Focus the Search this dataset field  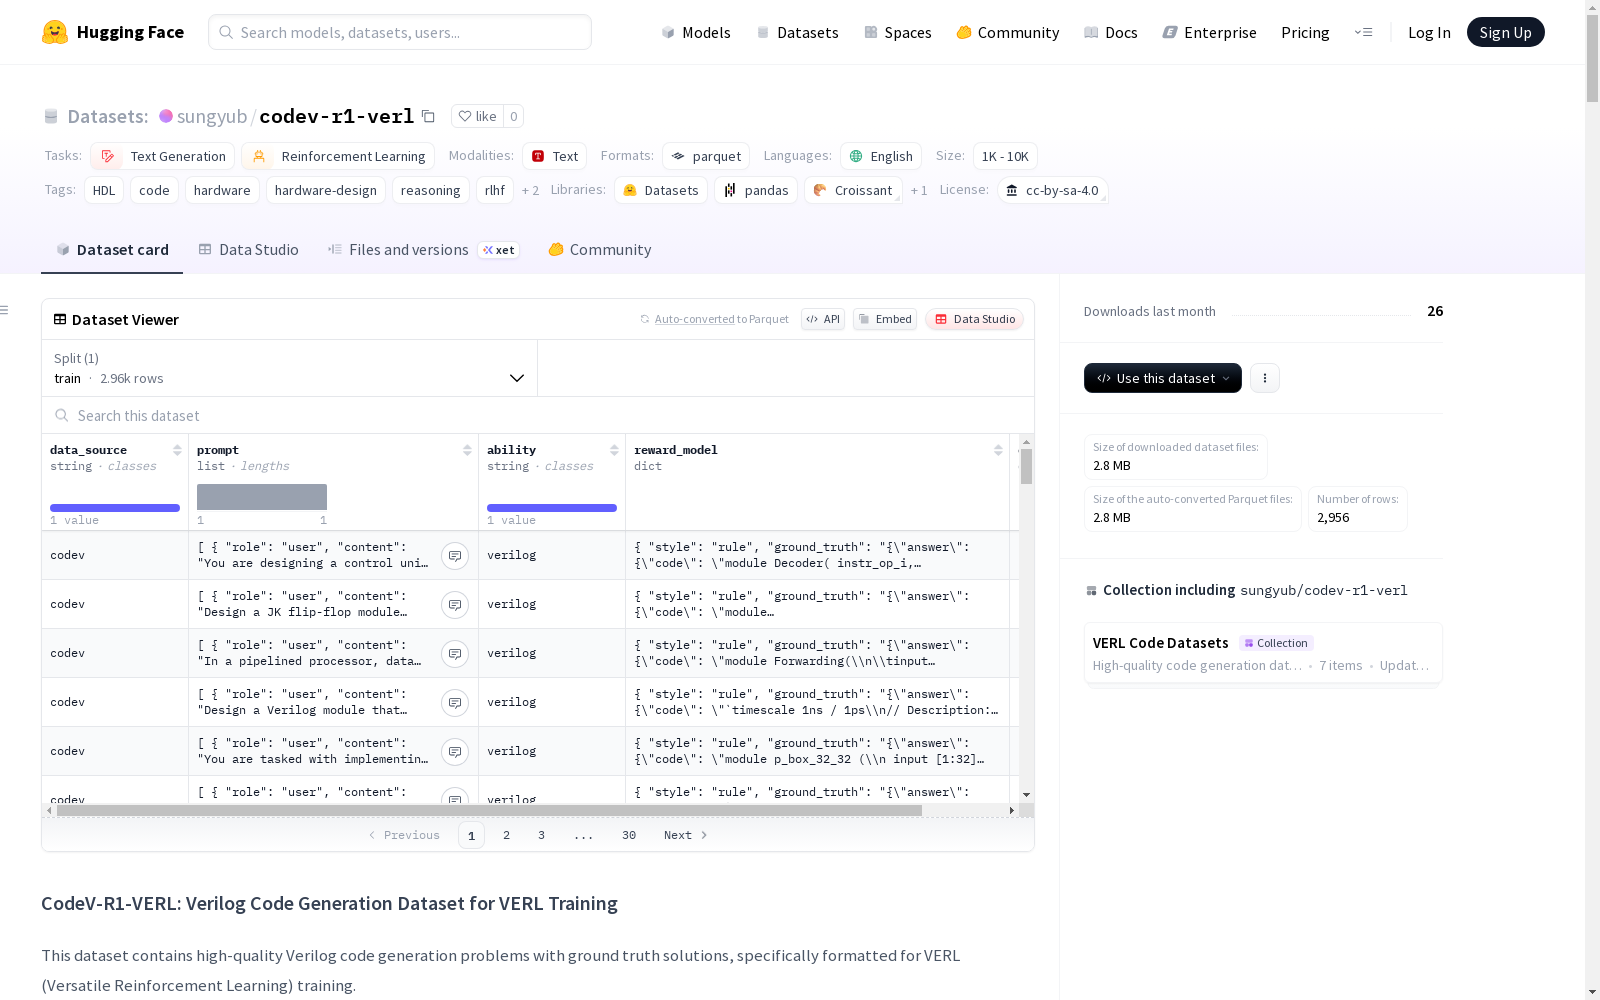click(x=538, y=415)
